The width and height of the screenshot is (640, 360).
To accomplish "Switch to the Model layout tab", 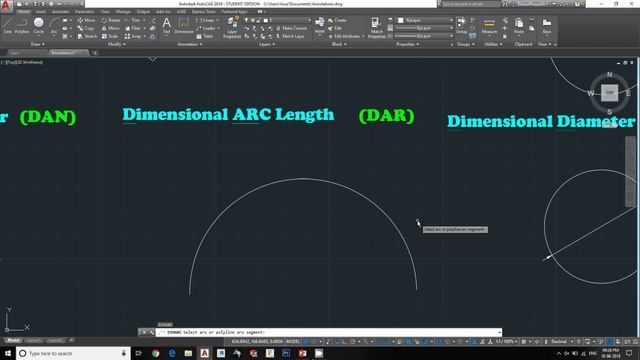I will click(13, 340).
